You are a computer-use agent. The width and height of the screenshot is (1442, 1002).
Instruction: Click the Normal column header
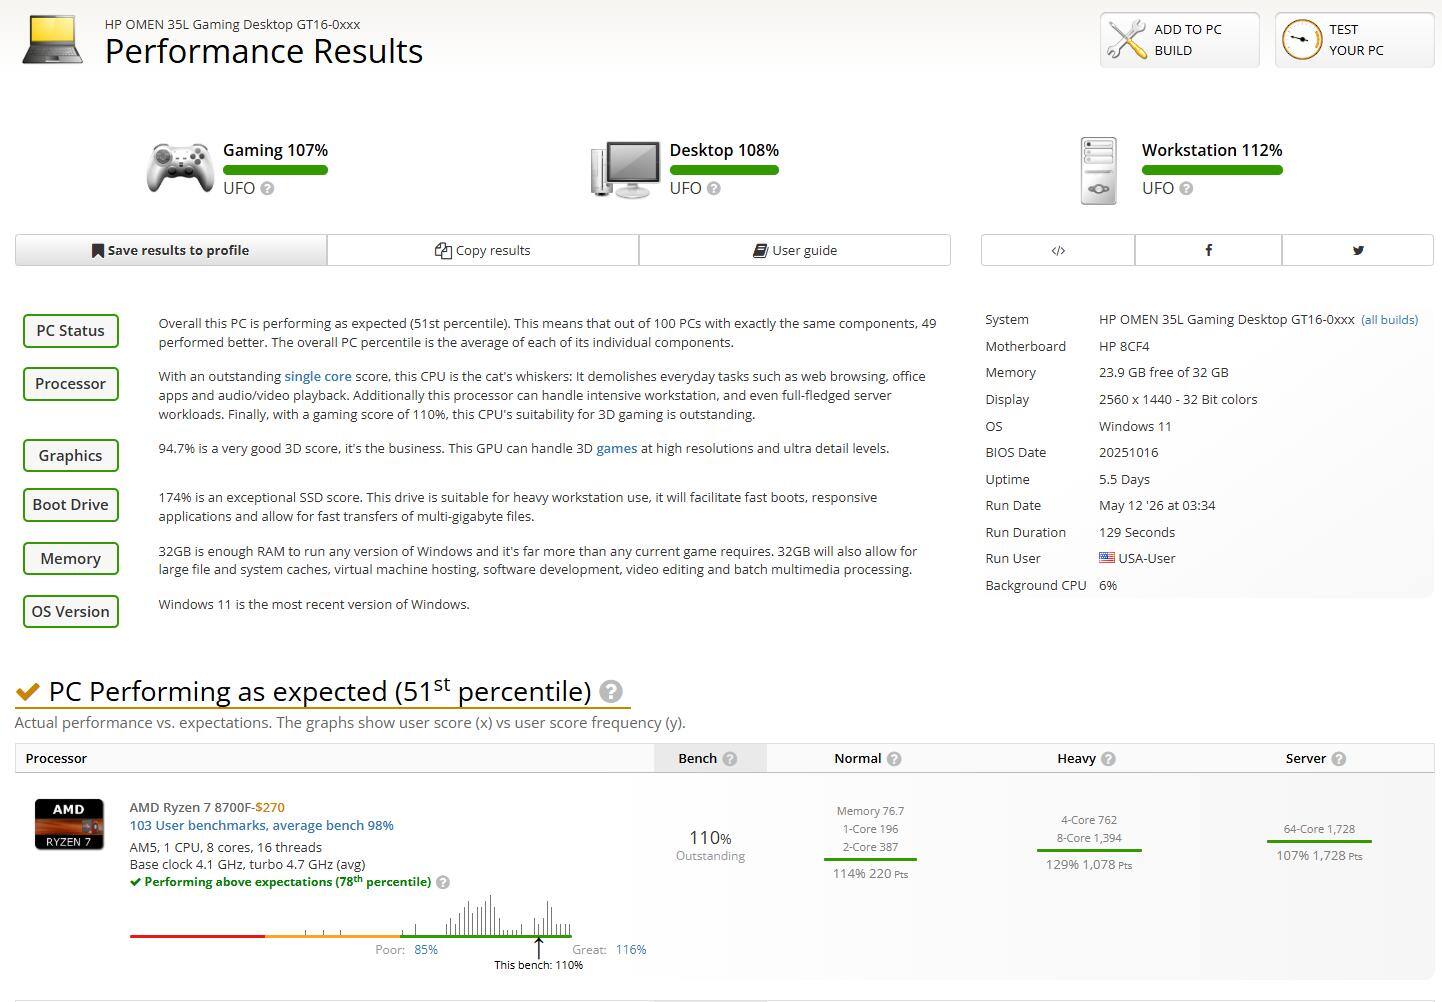(868, 759)
